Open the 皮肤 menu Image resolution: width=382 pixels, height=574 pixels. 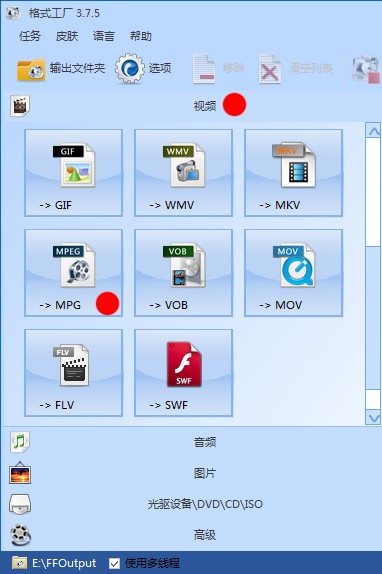pos(67,36)
